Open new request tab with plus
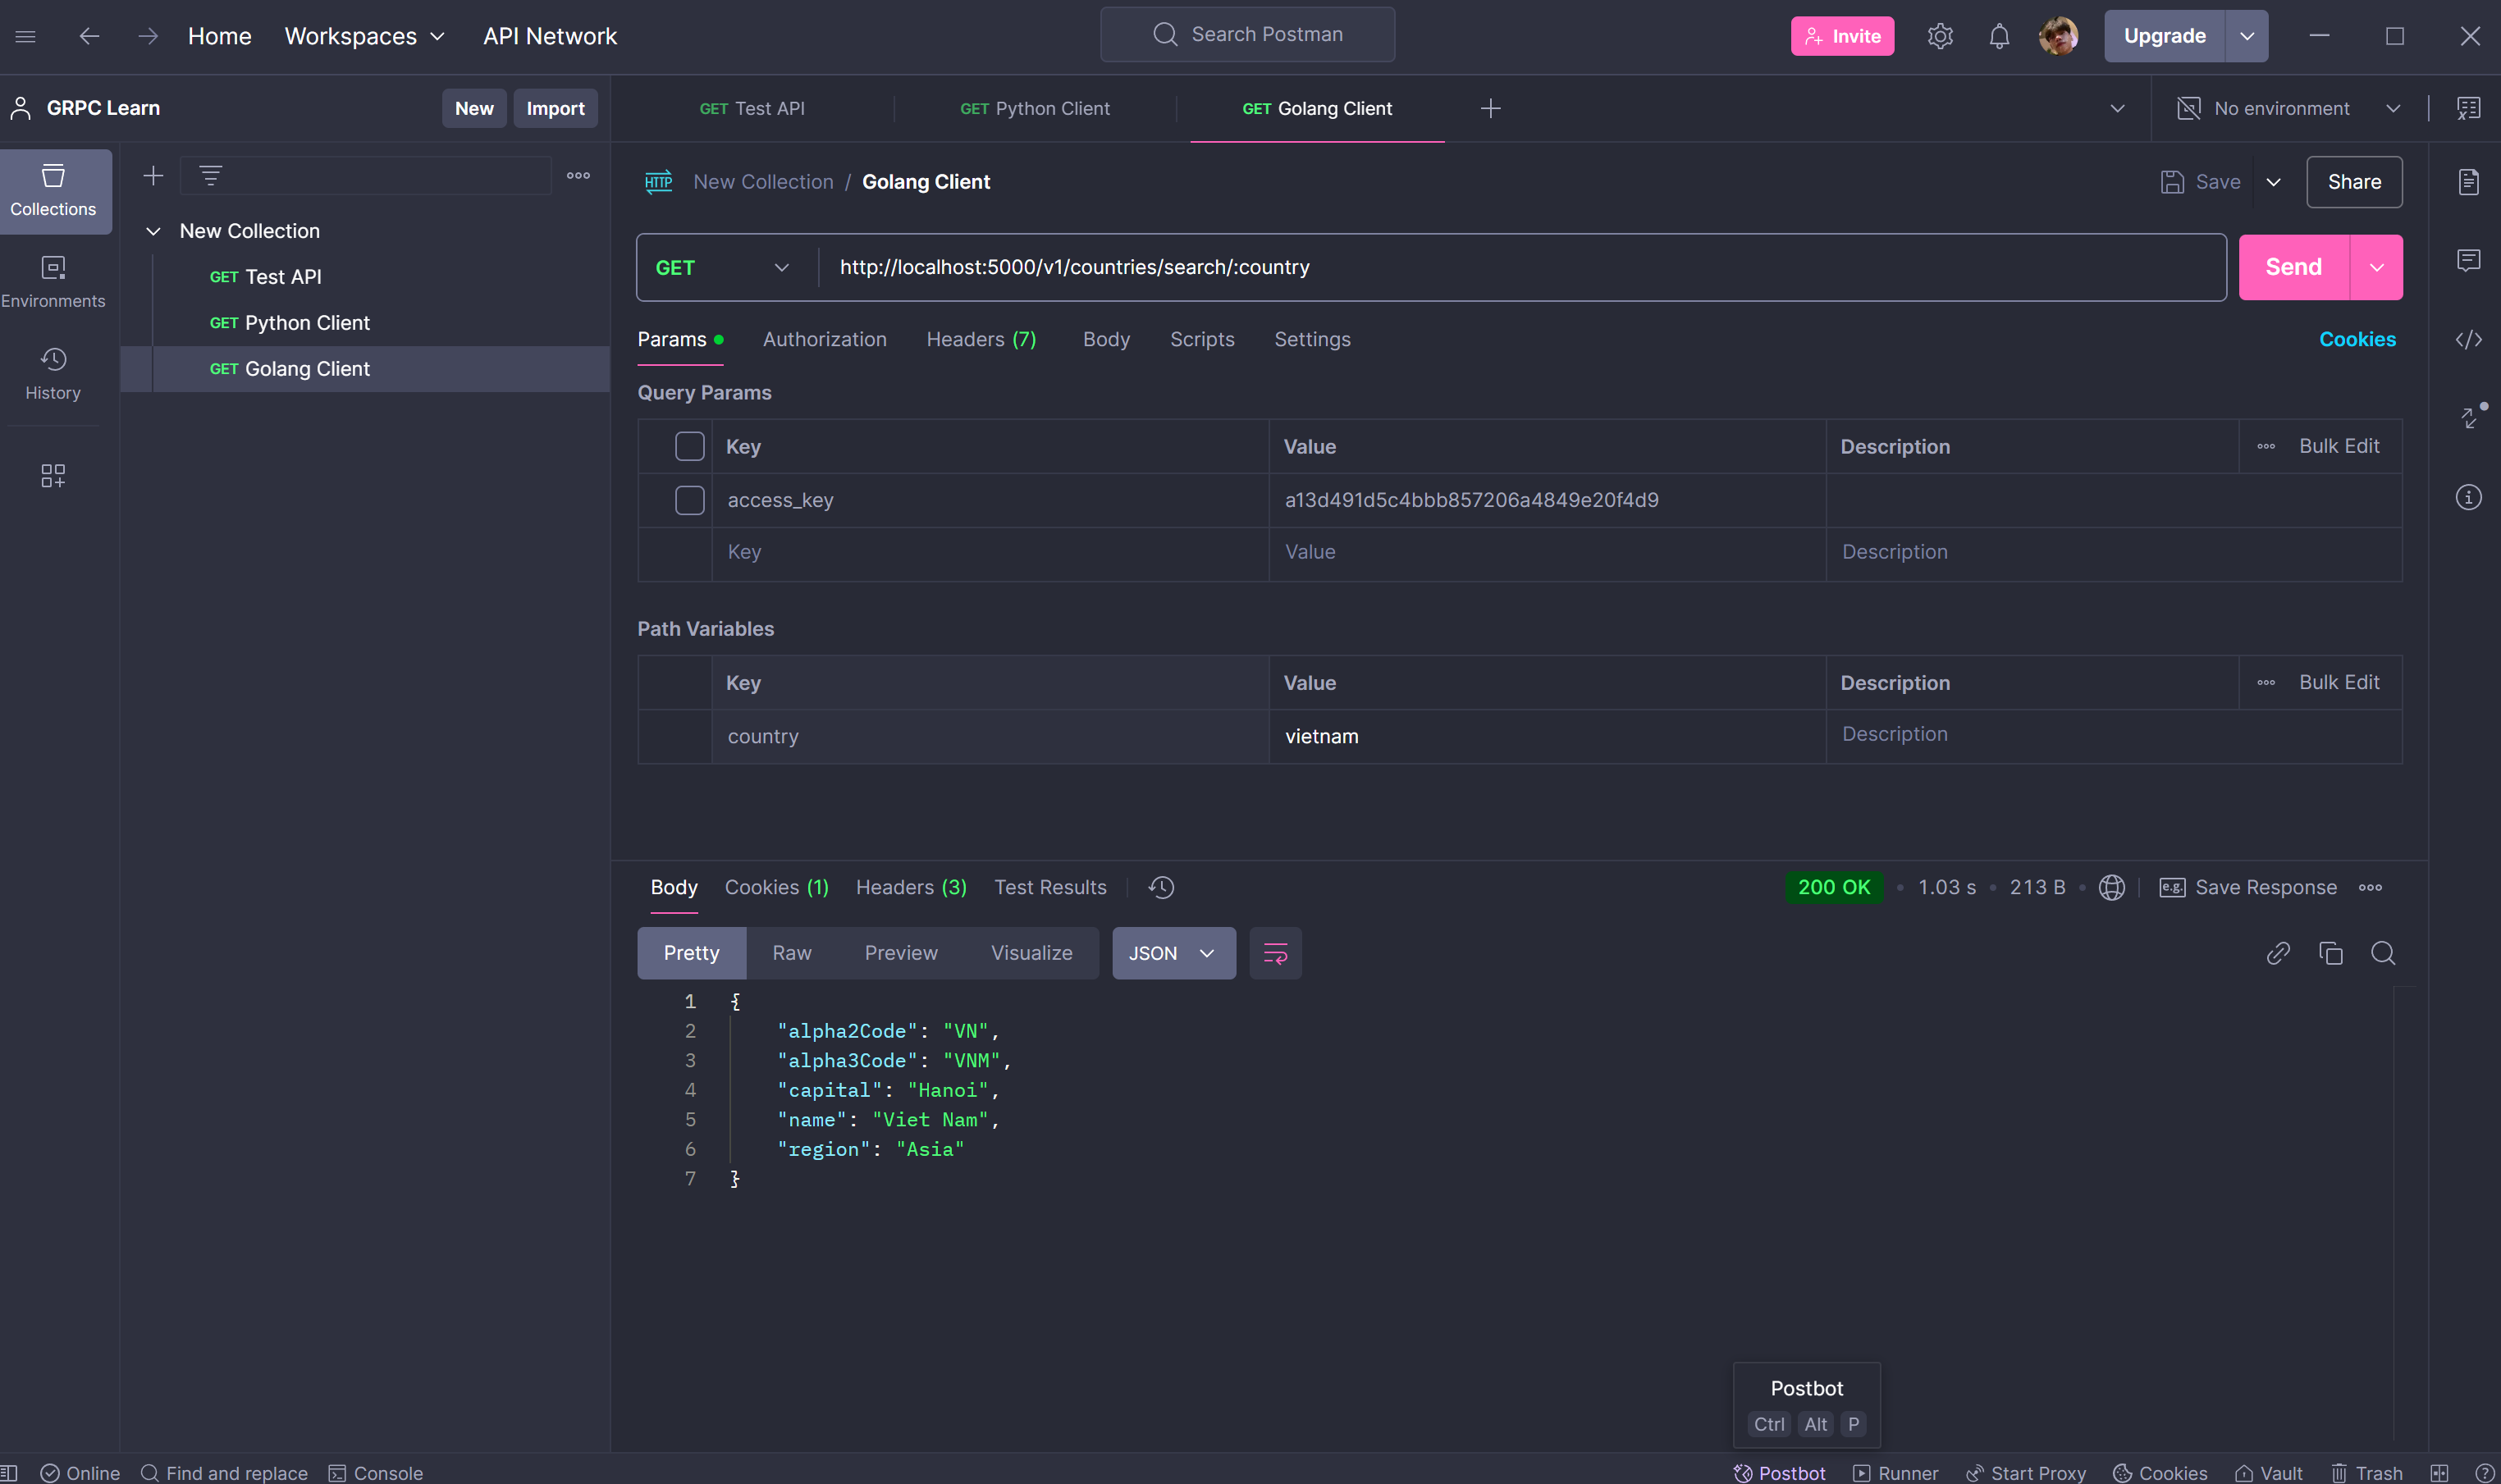This screenshot has height=1484, width=2501. tap(1490, 108)
